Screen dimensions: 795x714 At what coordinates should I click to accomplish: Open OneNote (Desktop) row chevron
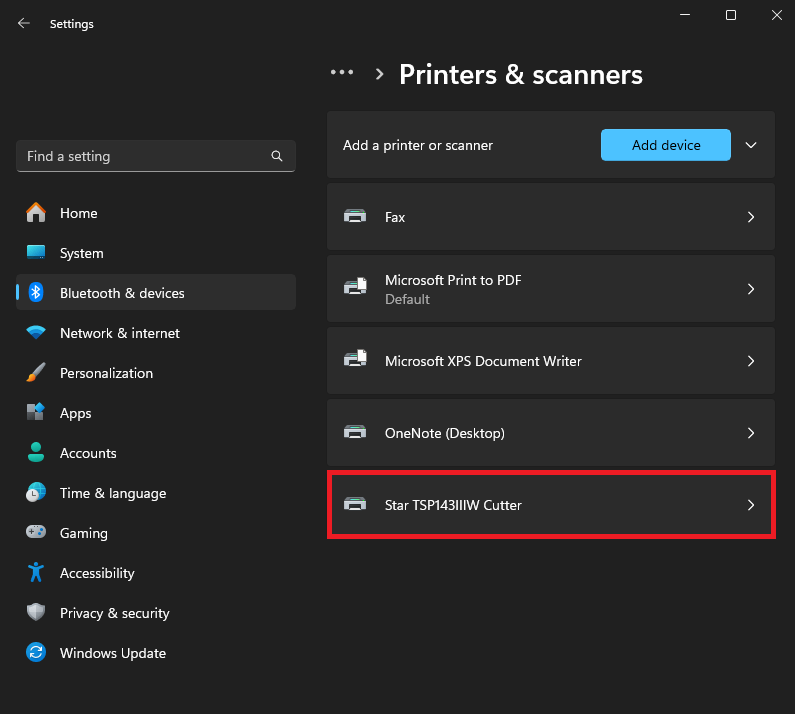click(x=751, y=433)
